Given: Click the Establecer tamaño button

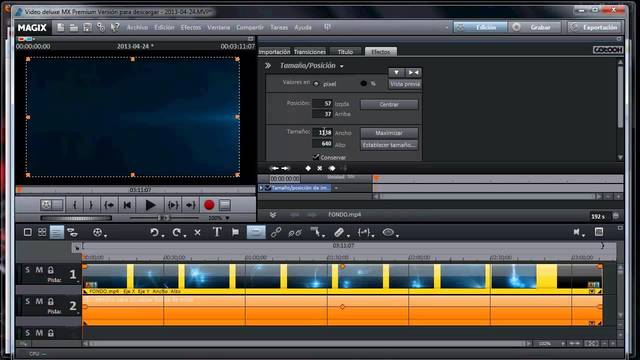Looking at the screenshot, I should [389, 145].
